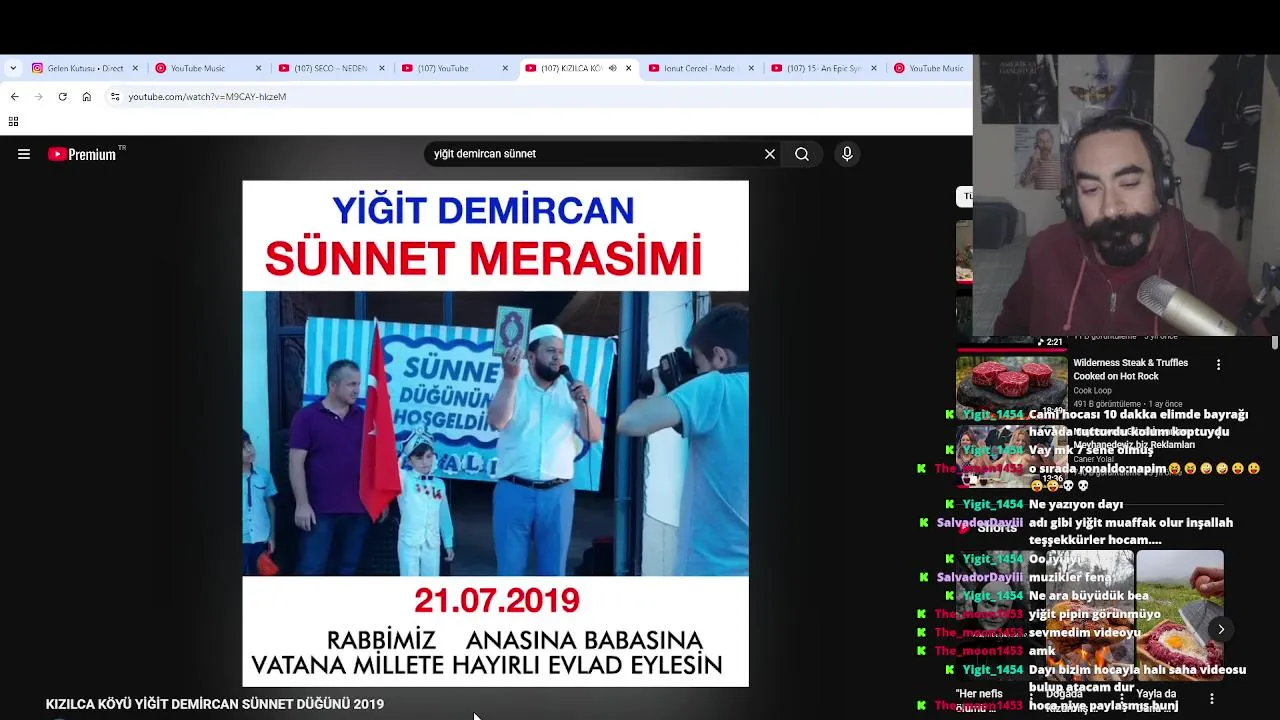
Task: Close the Gelen Kutusu Direct tab
Action: click(x=136, y=68)
